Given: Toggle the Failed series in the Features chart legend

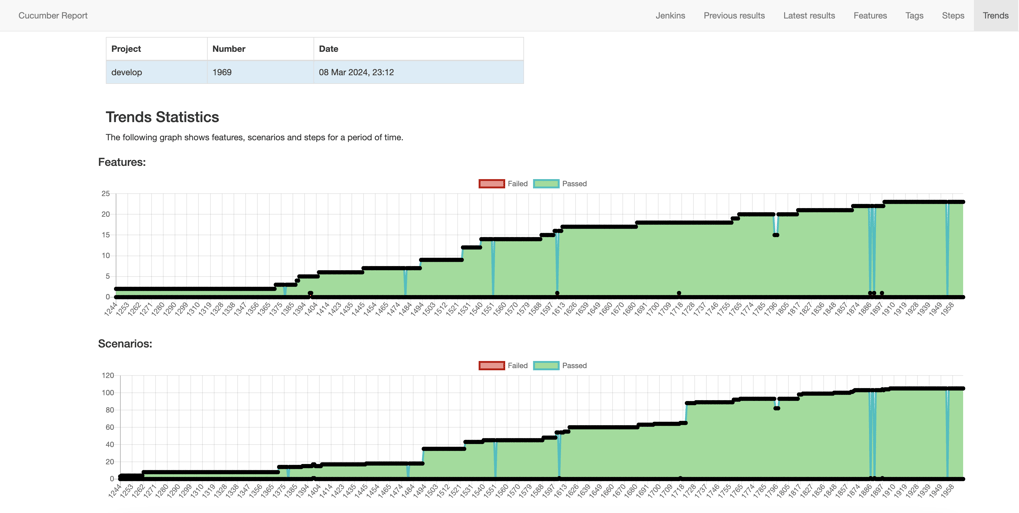Looking at the screenshot, I should (503, 184).
